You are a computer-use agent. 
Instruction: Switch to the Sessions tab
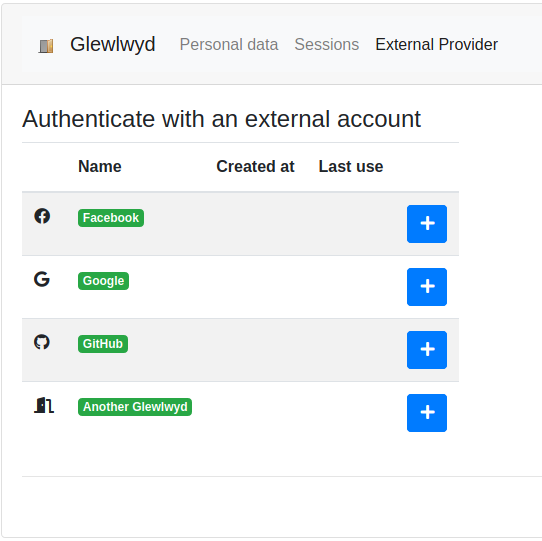[327, 45]
